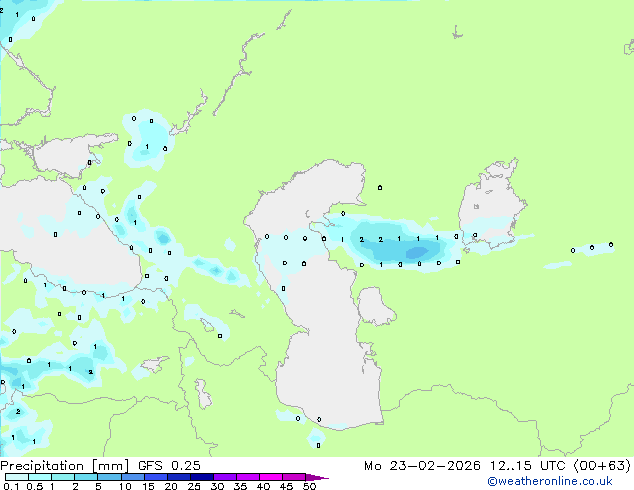Pick the violet swatch between 35 and 40

click(248, 477)
